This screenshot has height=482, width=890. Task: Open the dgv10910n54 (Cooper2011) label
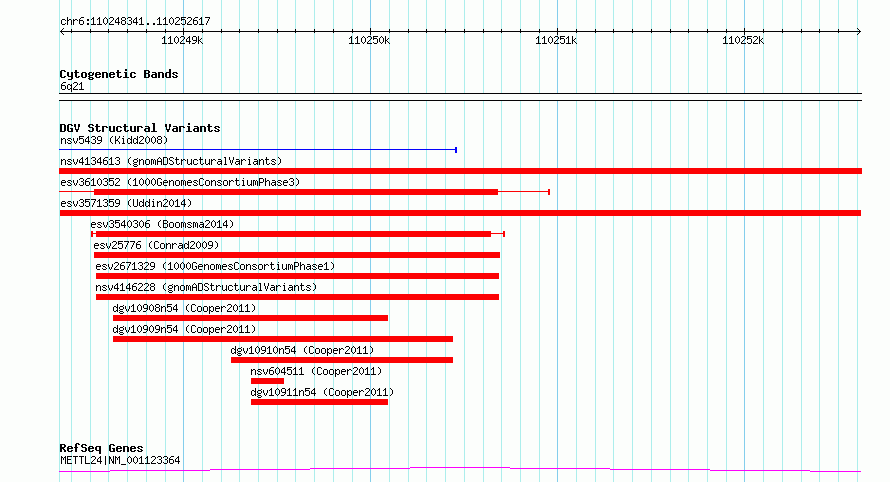[302, 350]
